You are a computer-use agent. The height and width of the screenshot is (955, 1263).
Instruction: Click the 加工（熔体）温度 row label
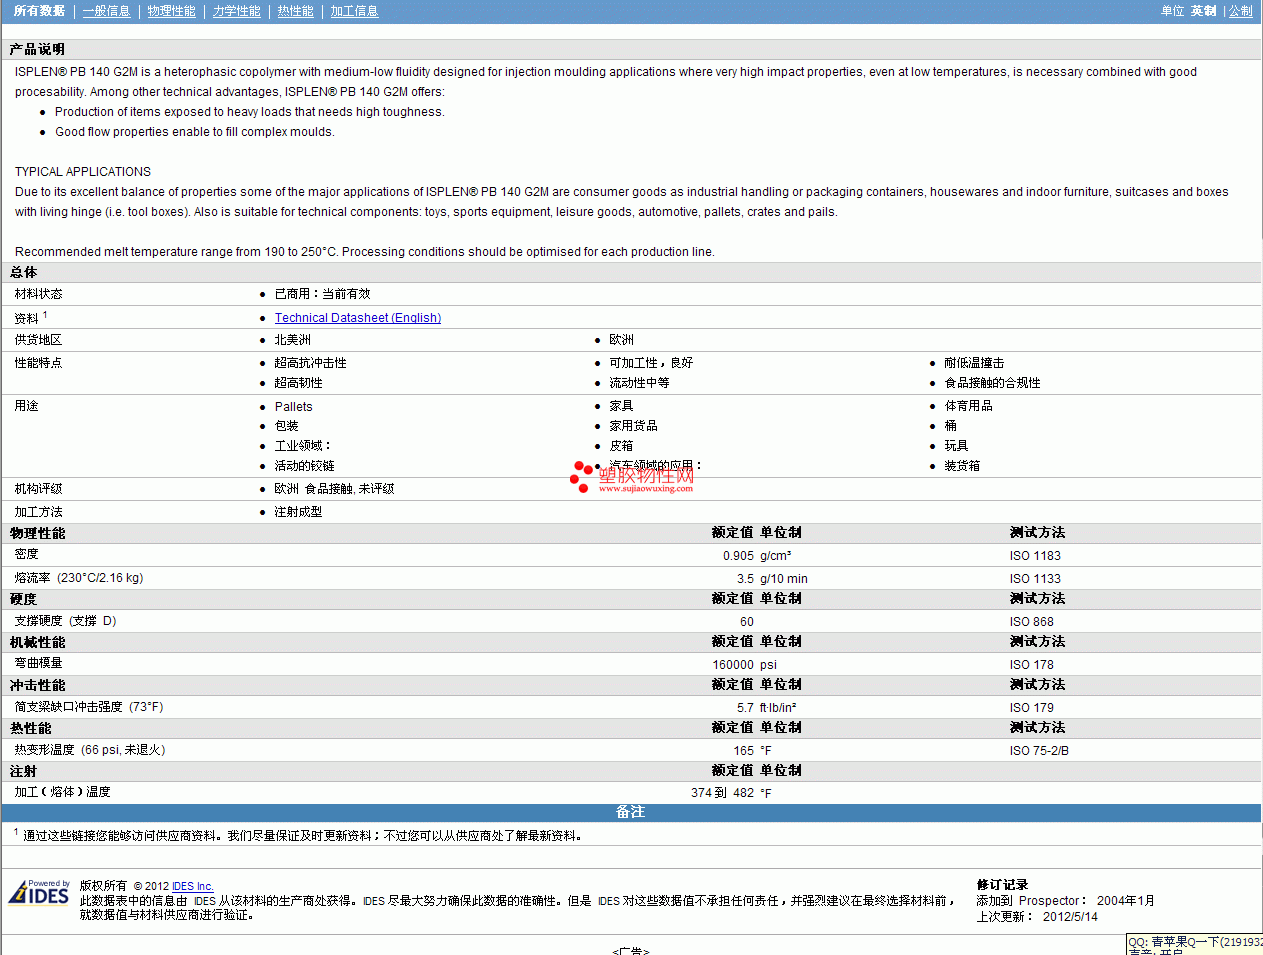62,792
